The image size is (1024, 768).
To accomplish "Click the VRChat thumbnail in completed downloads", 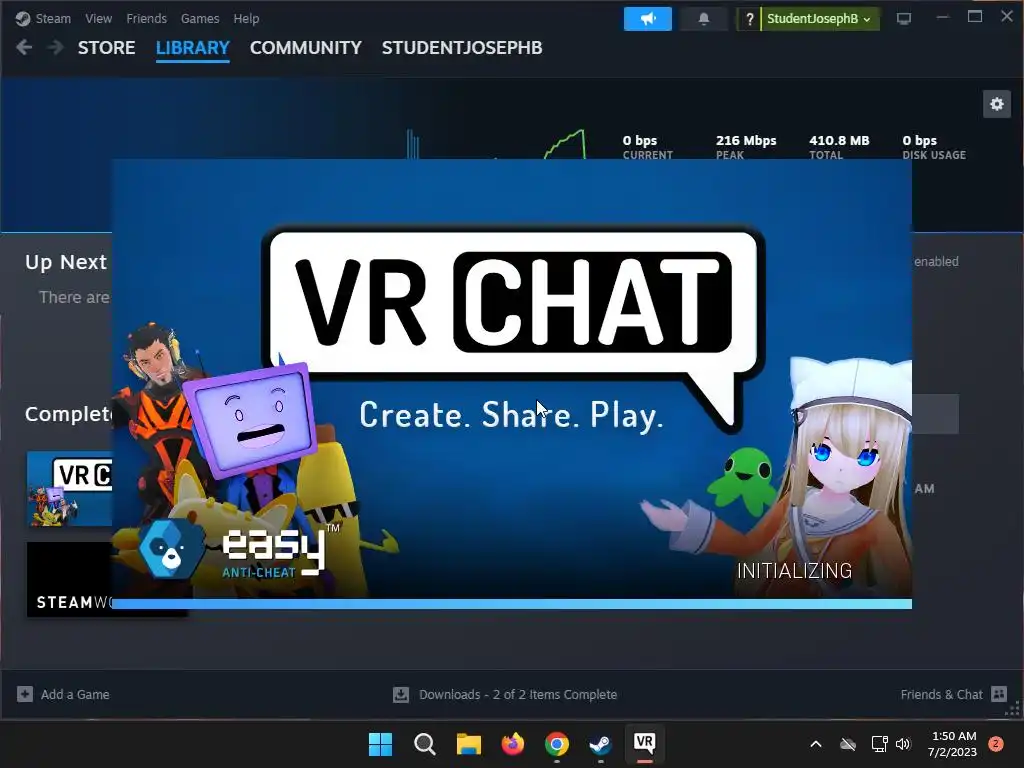I will 69,488.
